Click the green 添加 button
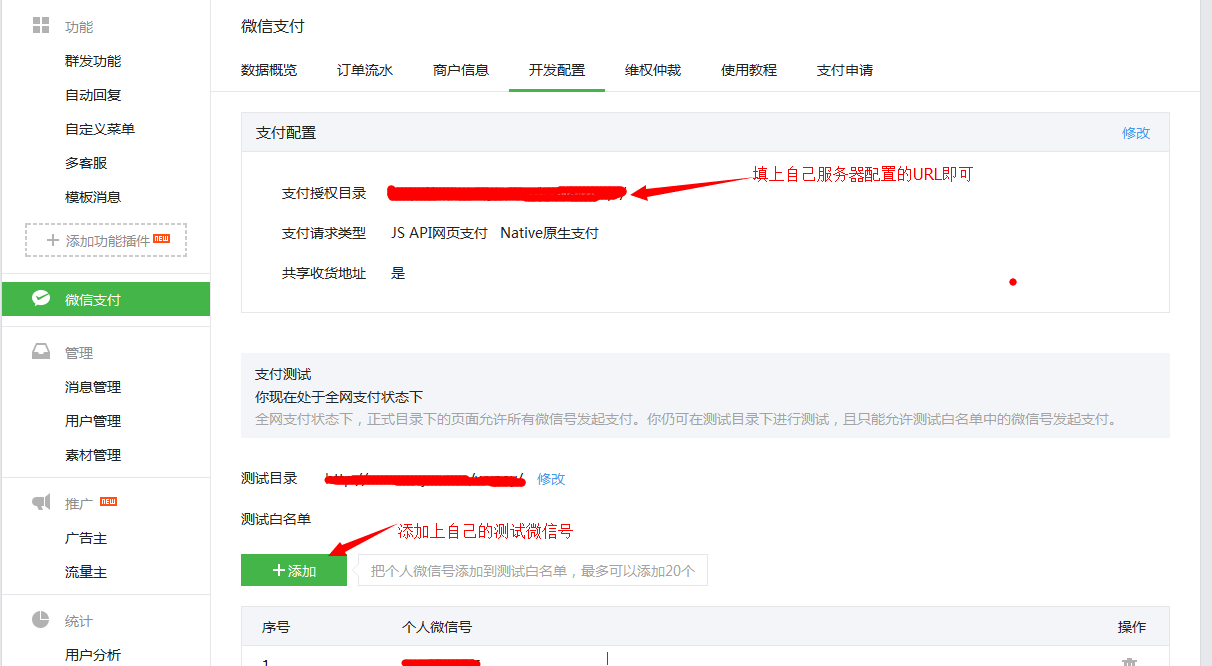The height and width of the screenshot is (666, 1212). 294,570
